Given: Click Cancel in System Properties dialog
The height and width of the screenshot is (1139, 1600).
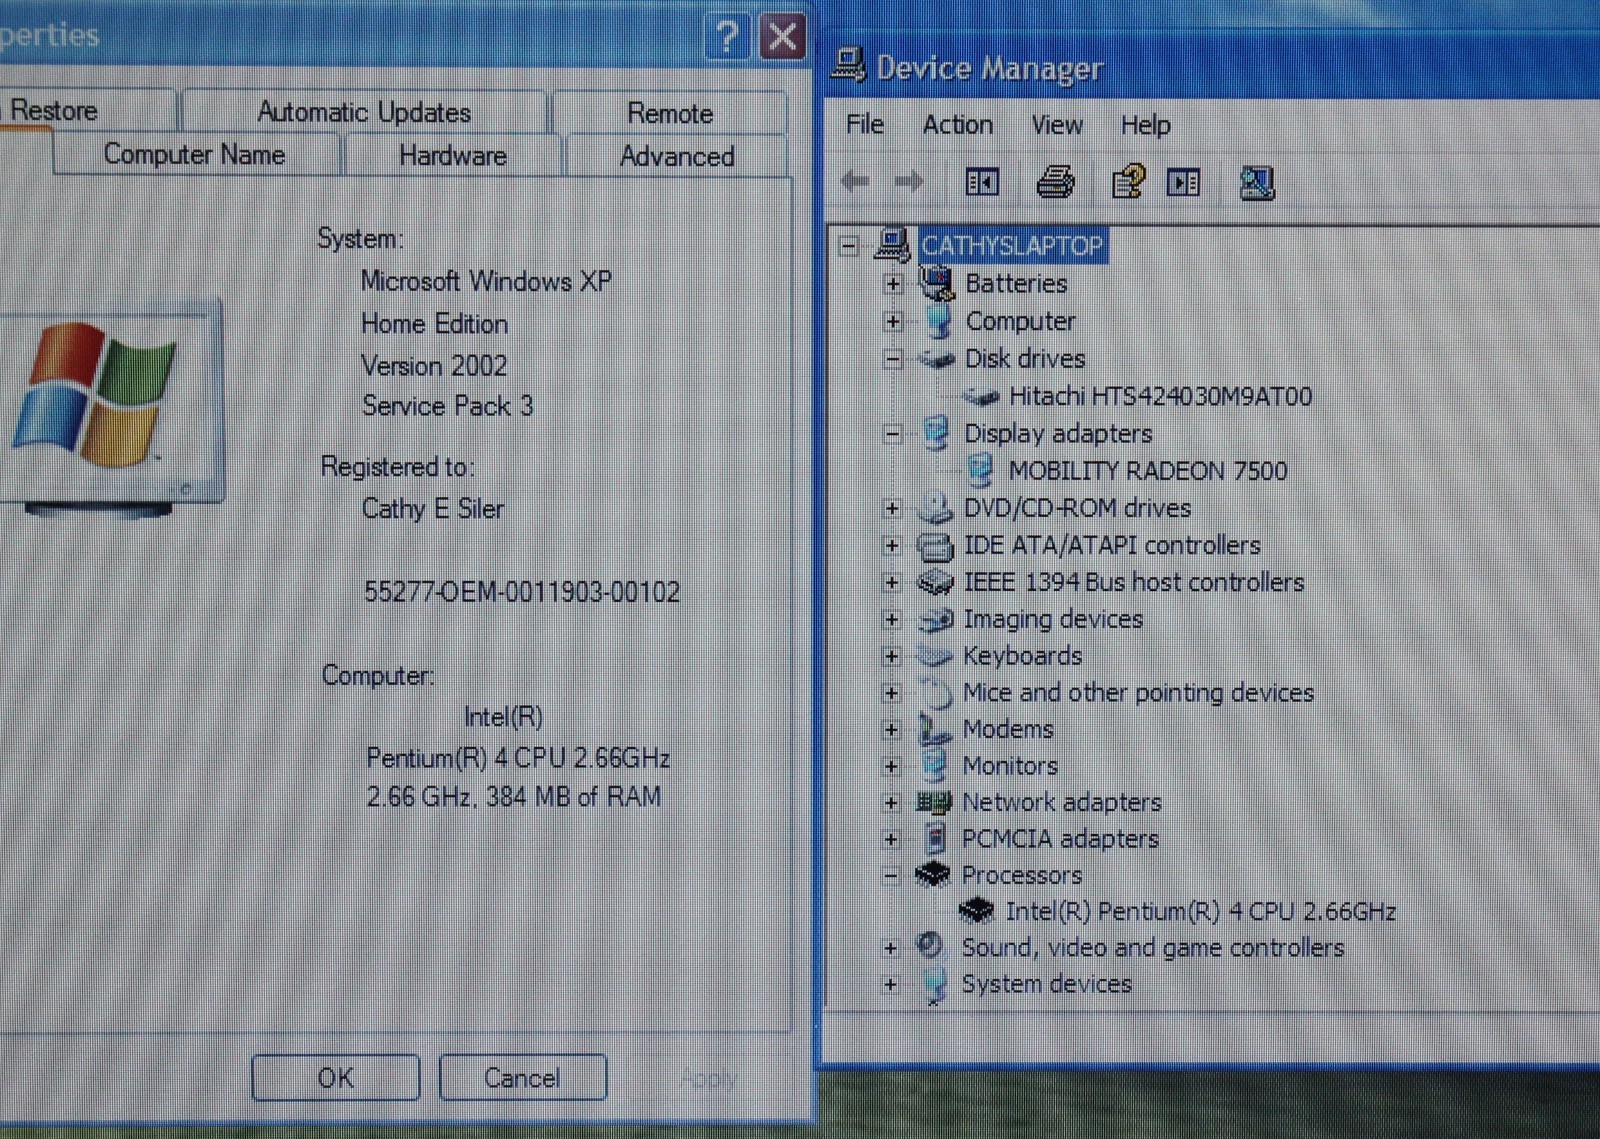Looking at the screenshot, I should 522,1078.
